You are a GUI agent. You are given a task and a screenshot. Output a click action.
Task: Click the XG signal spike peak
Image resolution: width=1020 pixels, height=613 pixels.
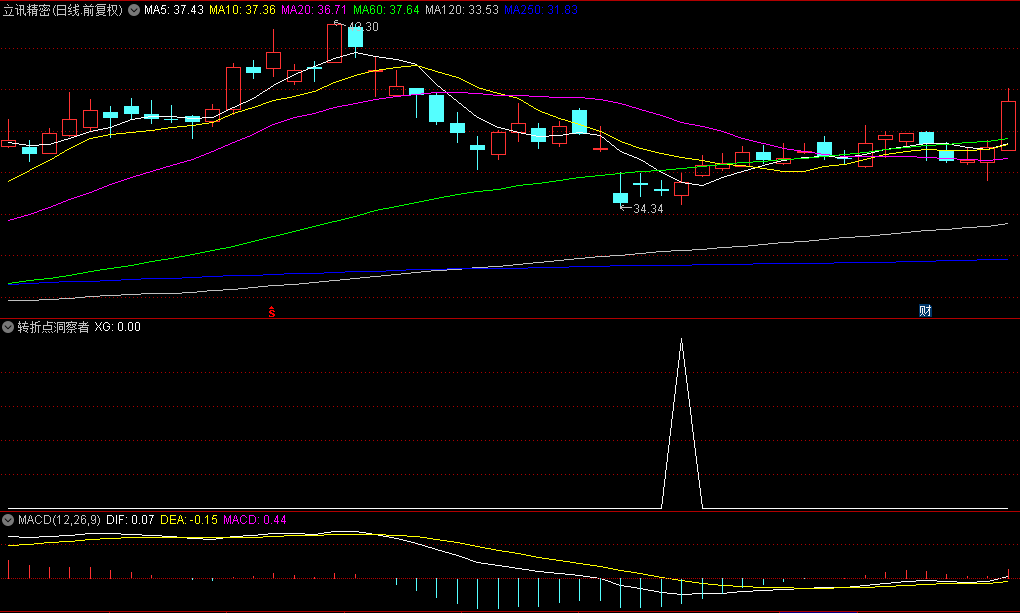[x=681, y=340]
